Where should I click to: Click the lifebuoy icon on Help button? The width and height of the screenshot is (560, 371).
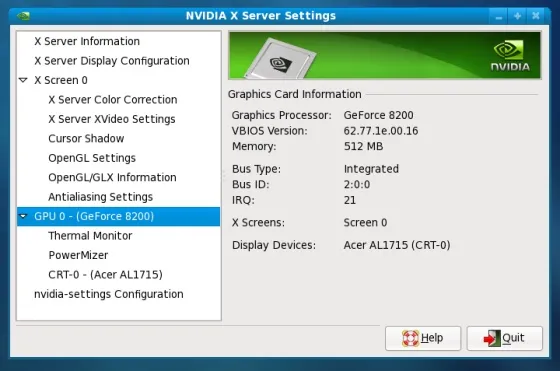[x=410, y=338]
